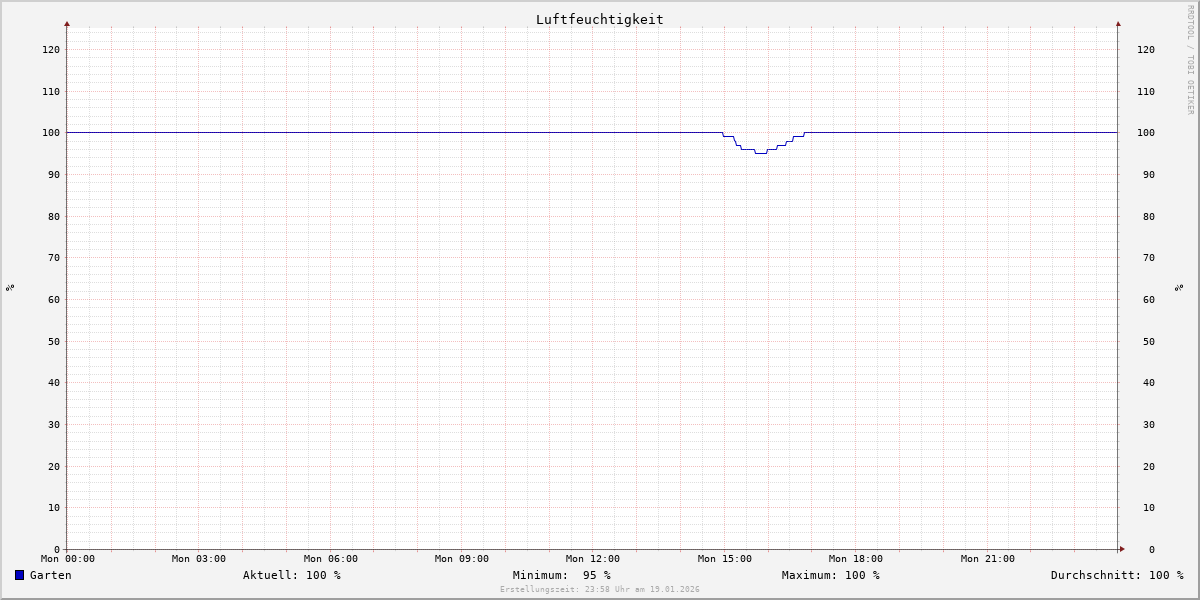Click the 100 label on the right axis
This screenshot has height=600, width=1200.
pyautogui.click(x=1146, y=133)
